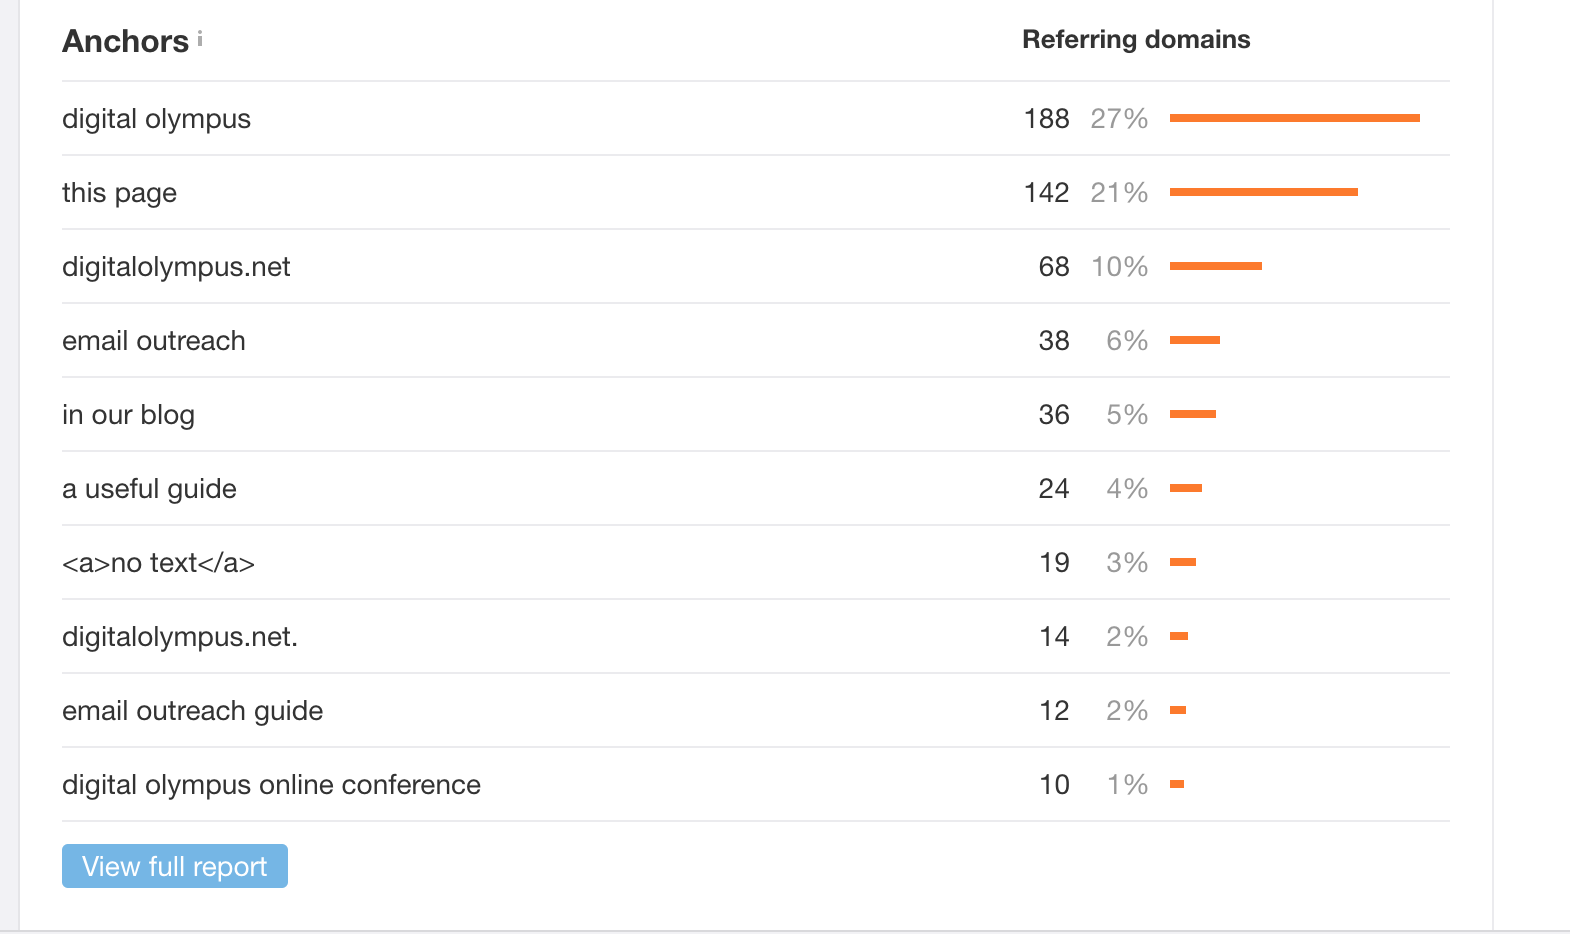The image size is (1570, 934).
Task: Click the 188 referring domains count
Action: pyautogui.click(x=1046, y=119)
